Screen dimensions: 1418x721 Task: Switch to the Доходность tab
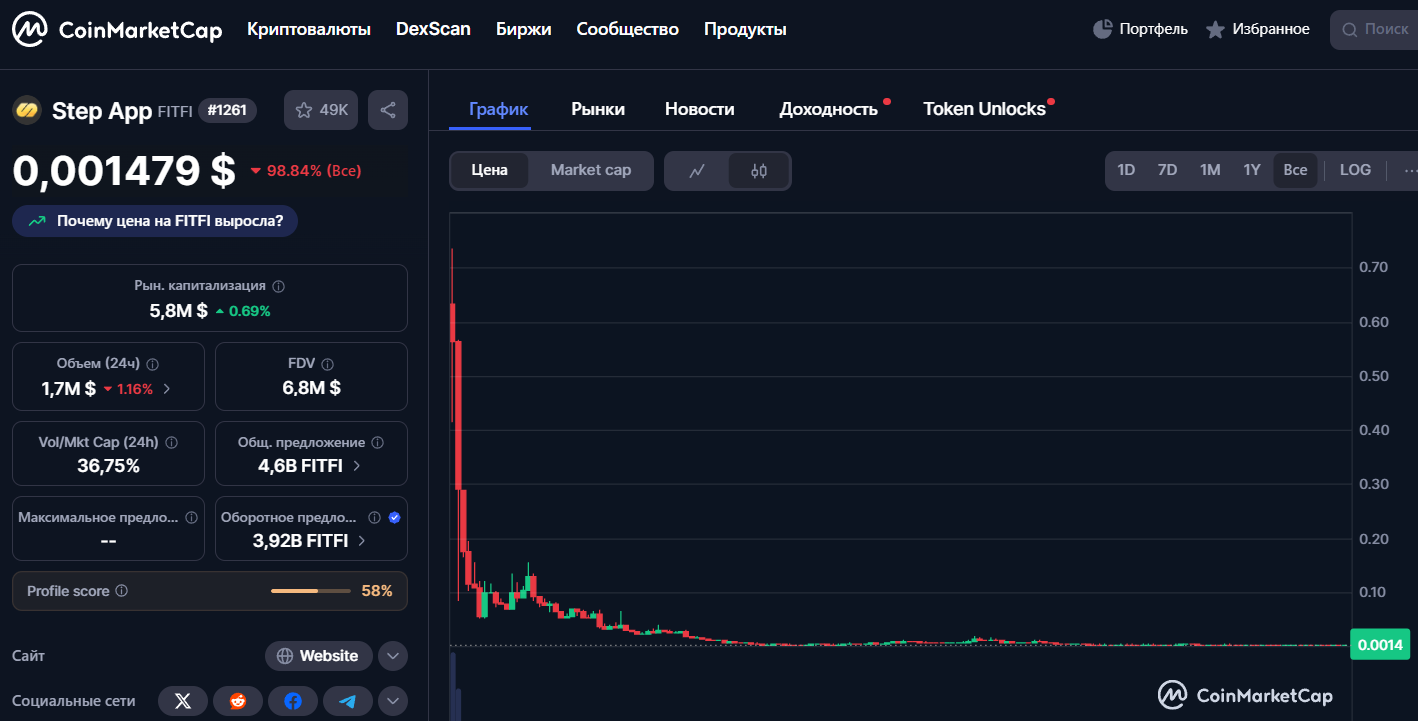(x=829, y=109)
